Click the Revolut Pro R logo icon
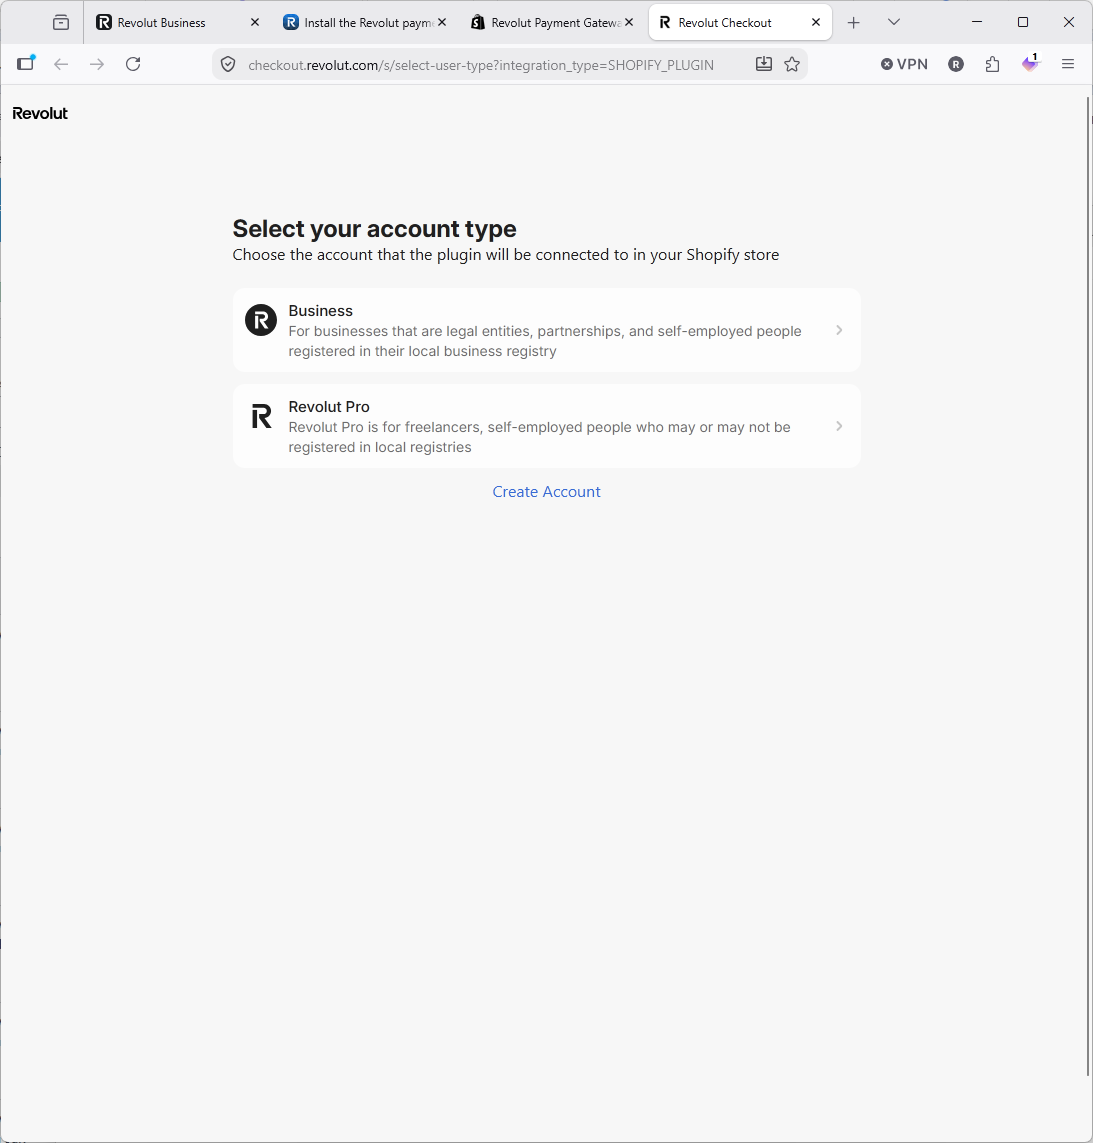Screen dimensions: 1093x1143 point(261,416)
